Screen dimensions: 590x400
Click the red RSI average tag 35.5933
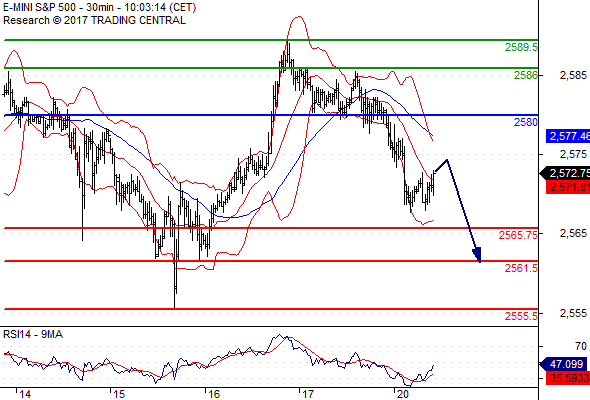coord(568,378)
